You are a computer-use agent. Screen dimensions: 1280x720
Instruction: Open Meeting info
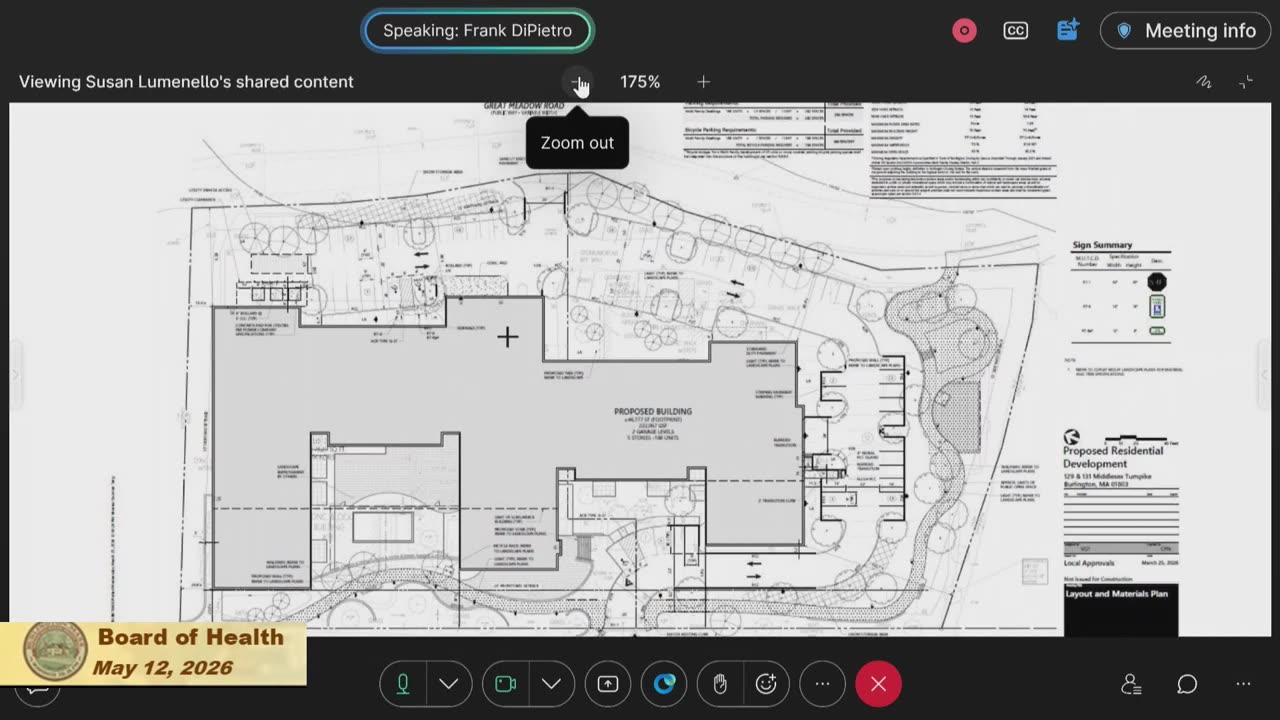pyautogui.click(x=1185, y=31)
